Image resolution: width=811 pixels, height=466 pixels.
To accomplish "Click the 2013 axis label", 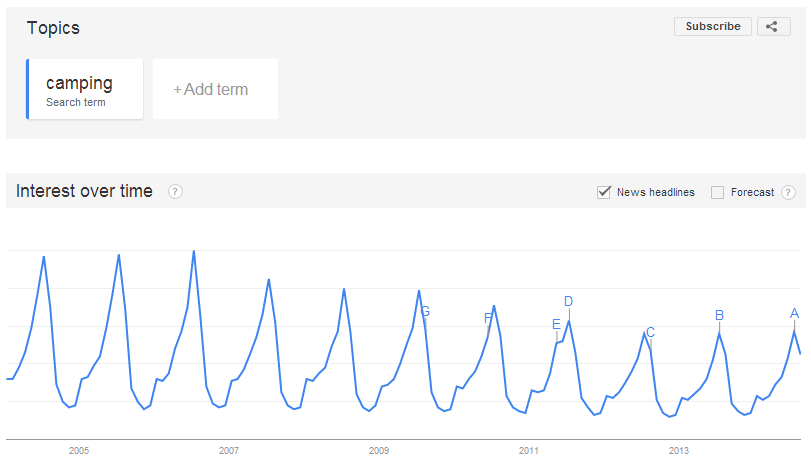I will [x=679, y=450].
